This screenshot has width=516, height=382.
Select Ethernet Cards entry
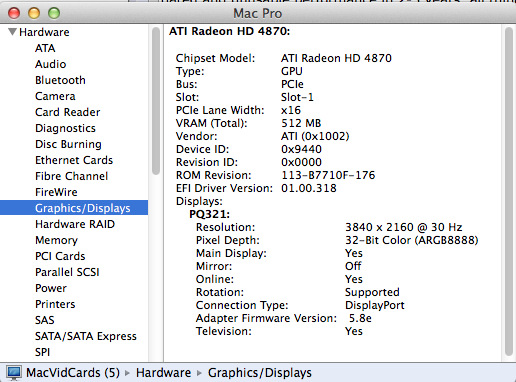[x=74, y=160]
